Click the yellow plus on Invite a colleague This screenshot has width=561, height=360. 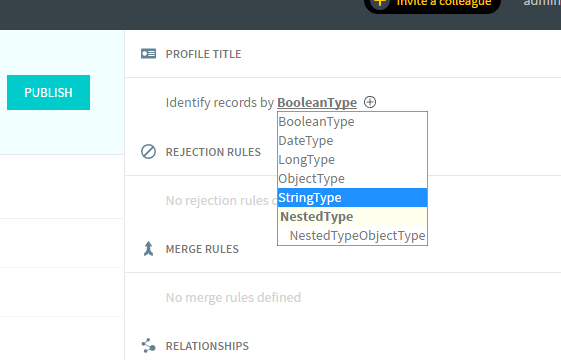(x=380, y=3)
